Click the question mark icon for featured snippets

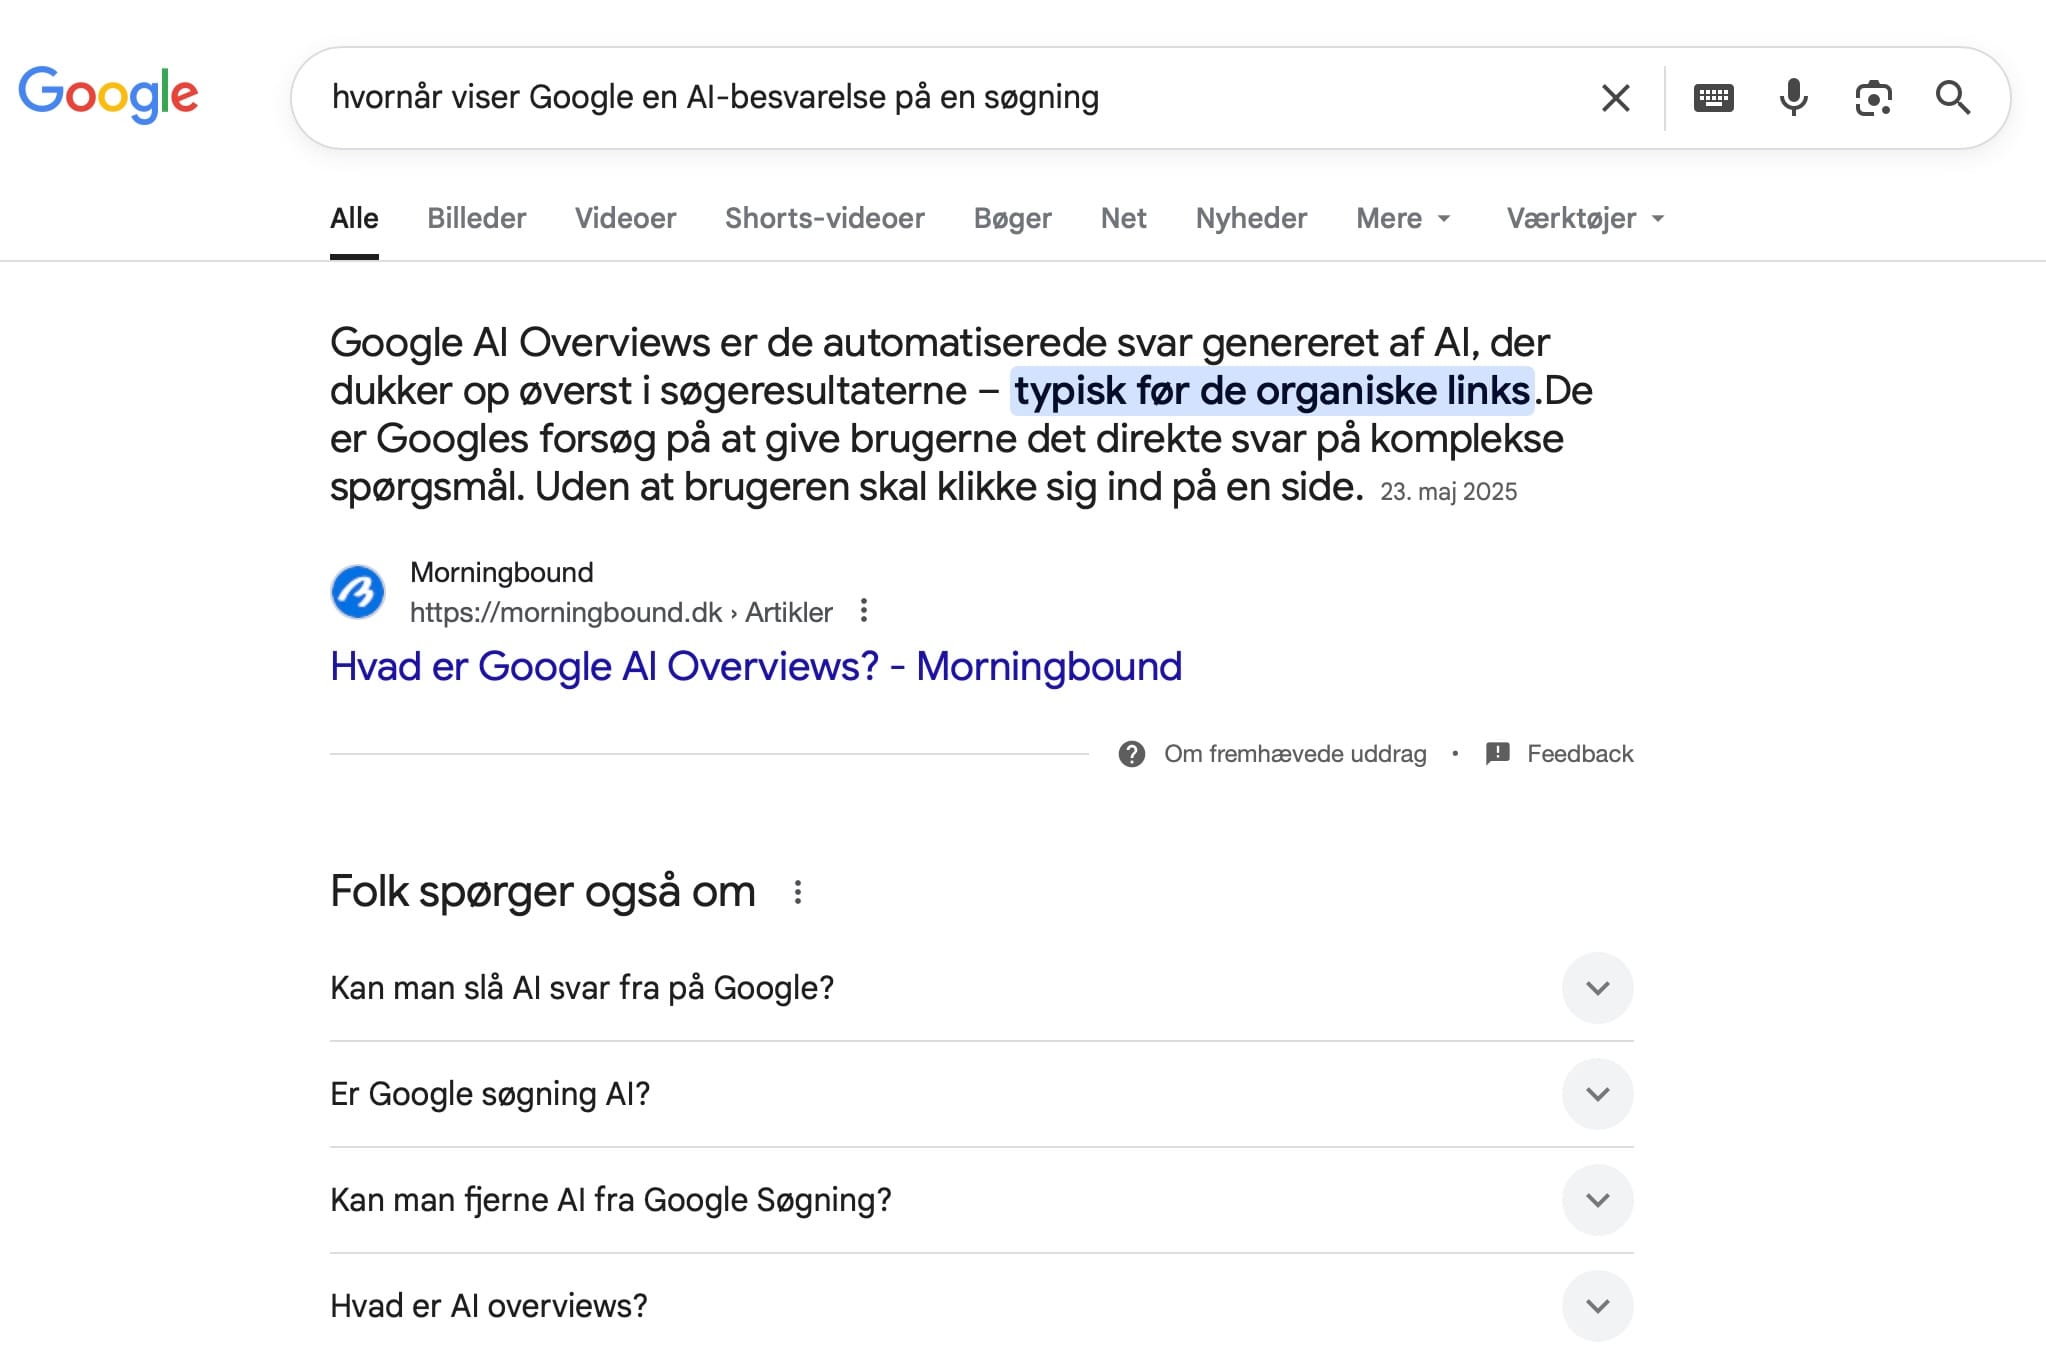[x=1131, y=754]
